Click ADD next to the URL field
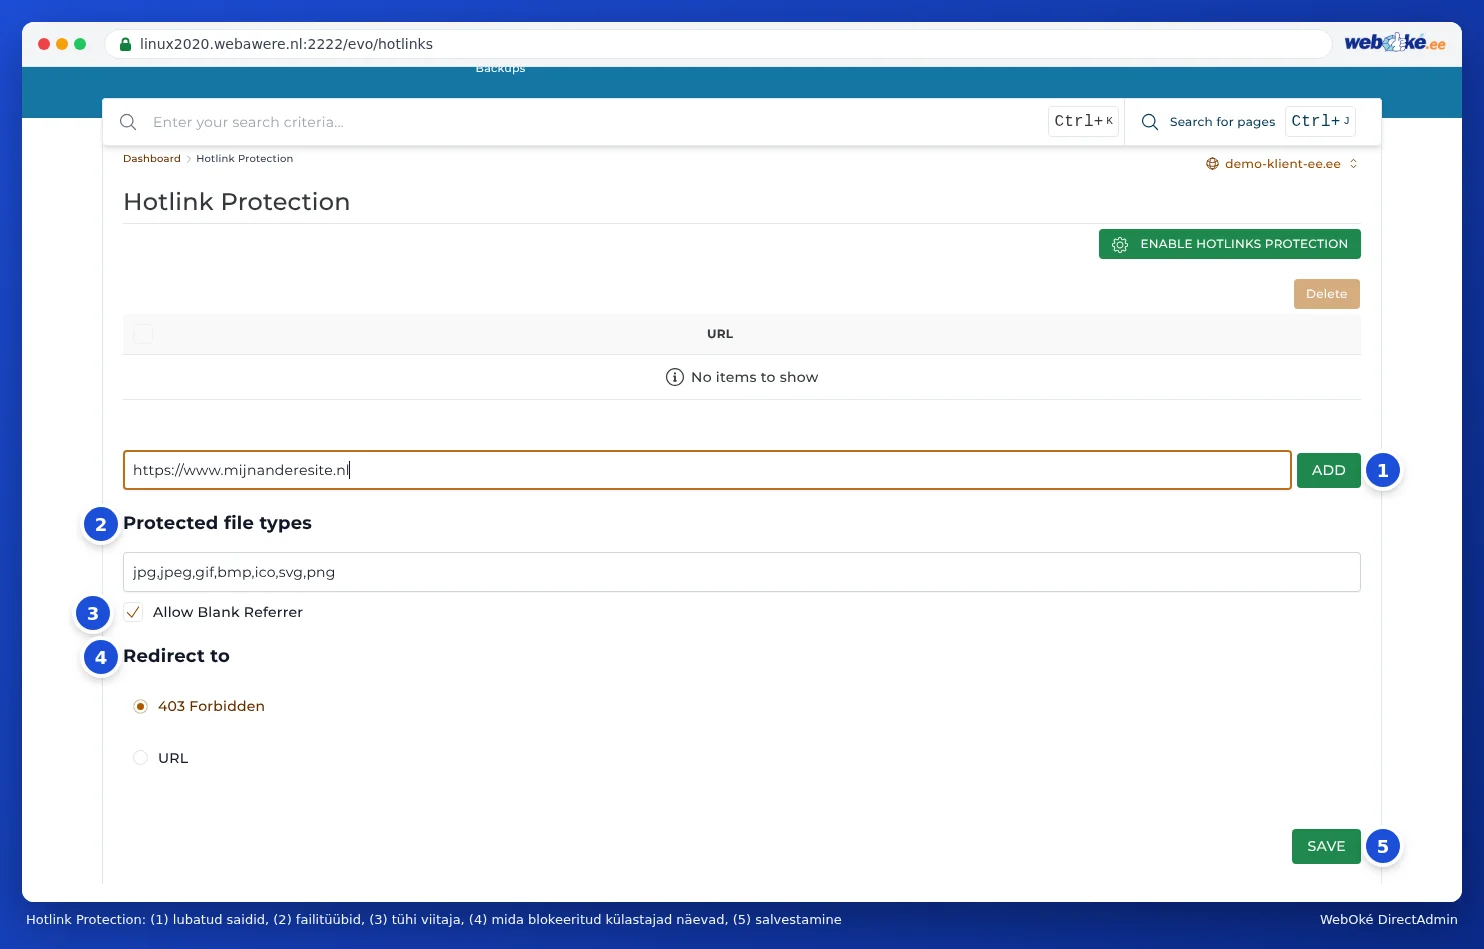Screen dimensions: 1484x949 click(x=1329, y=470)
